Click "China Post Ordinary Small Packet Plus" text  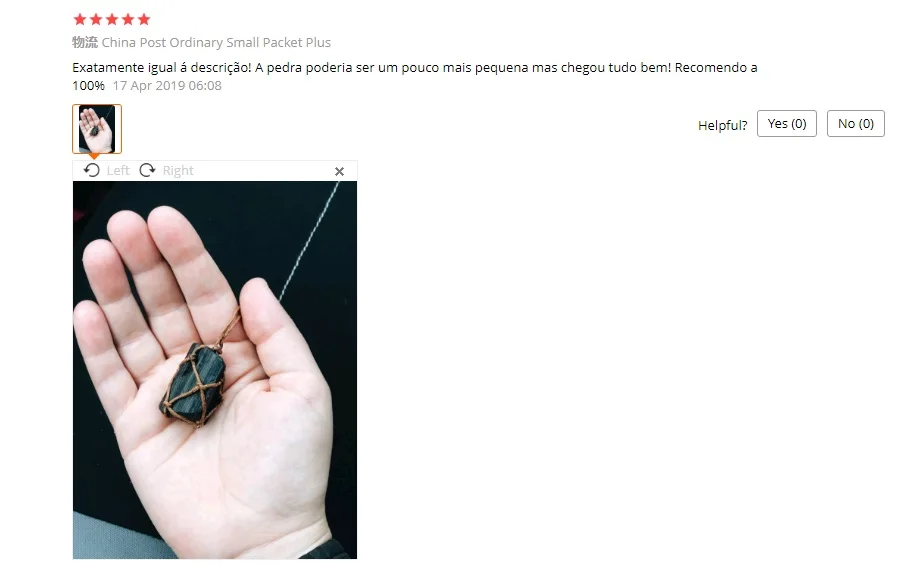click(x=216, y=43)
